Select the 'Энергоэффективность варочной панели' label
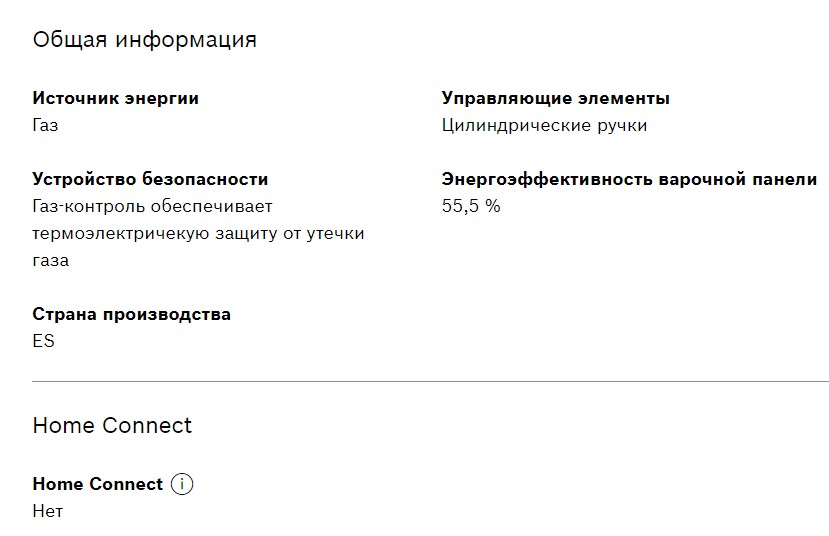829x536 pixels. (x=629, y=179)
